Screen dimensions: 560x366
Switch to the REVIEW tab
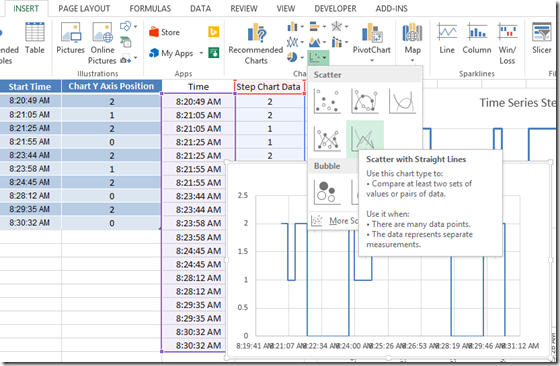click(244, 9)
